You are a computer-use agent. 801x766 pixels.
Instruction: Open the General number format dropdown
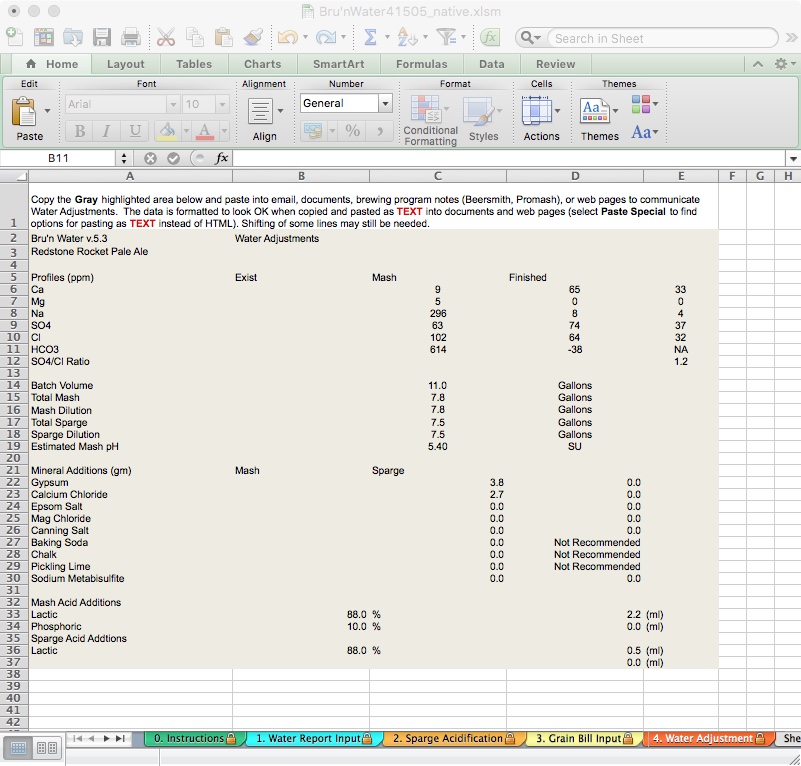(385, 103)
